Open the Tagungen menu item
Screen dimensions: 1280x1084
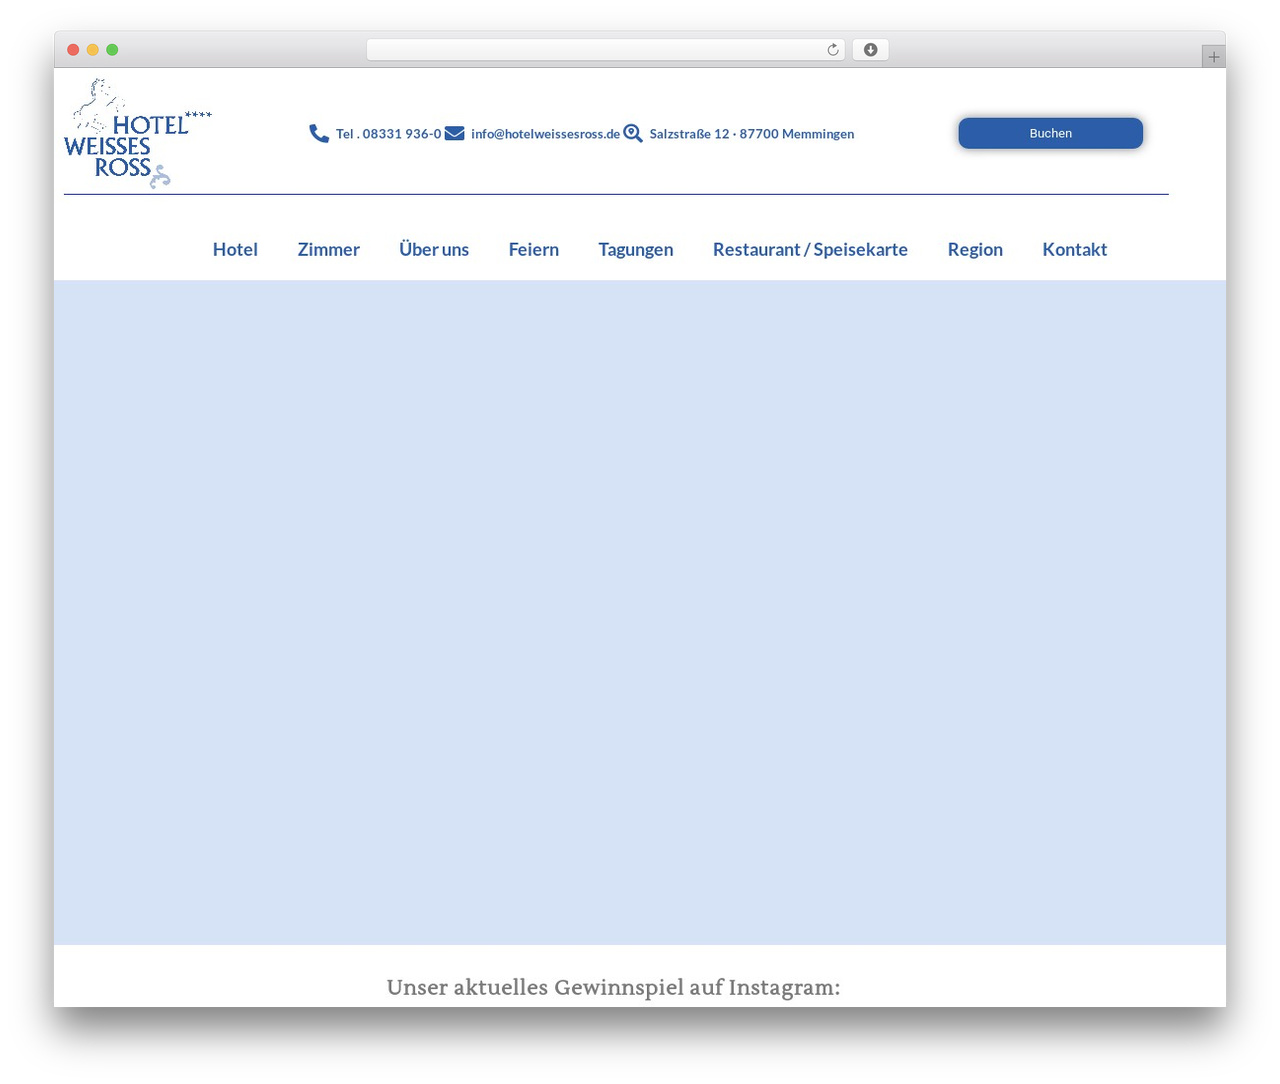pos(636,249)
